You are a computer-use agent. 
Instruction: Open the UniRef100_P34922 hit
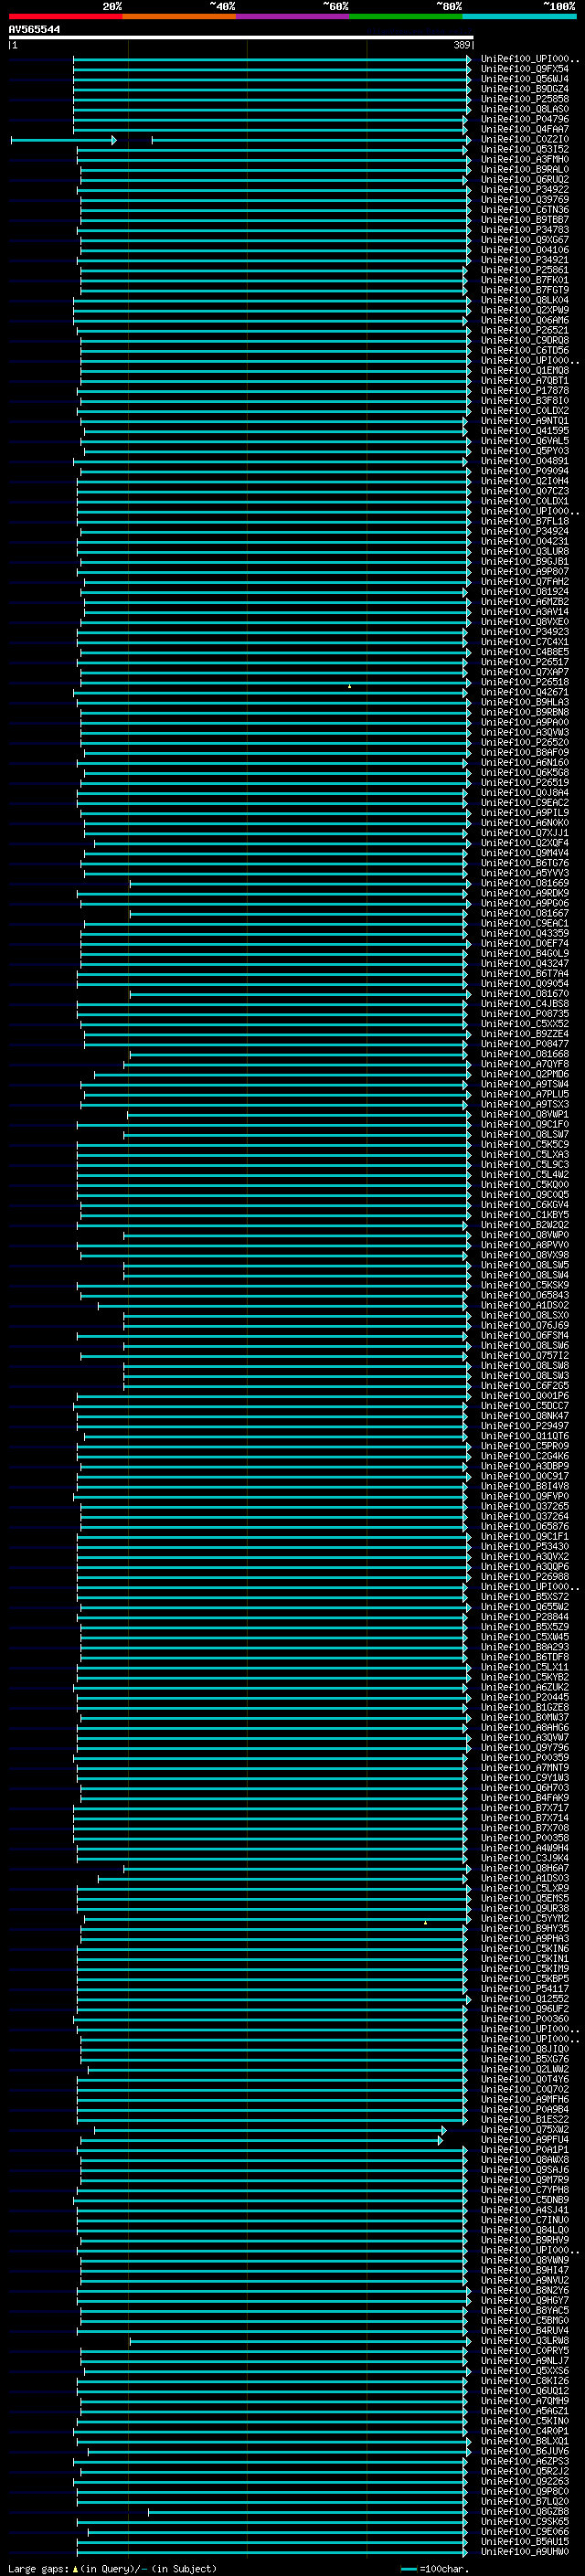click(525, 190)
